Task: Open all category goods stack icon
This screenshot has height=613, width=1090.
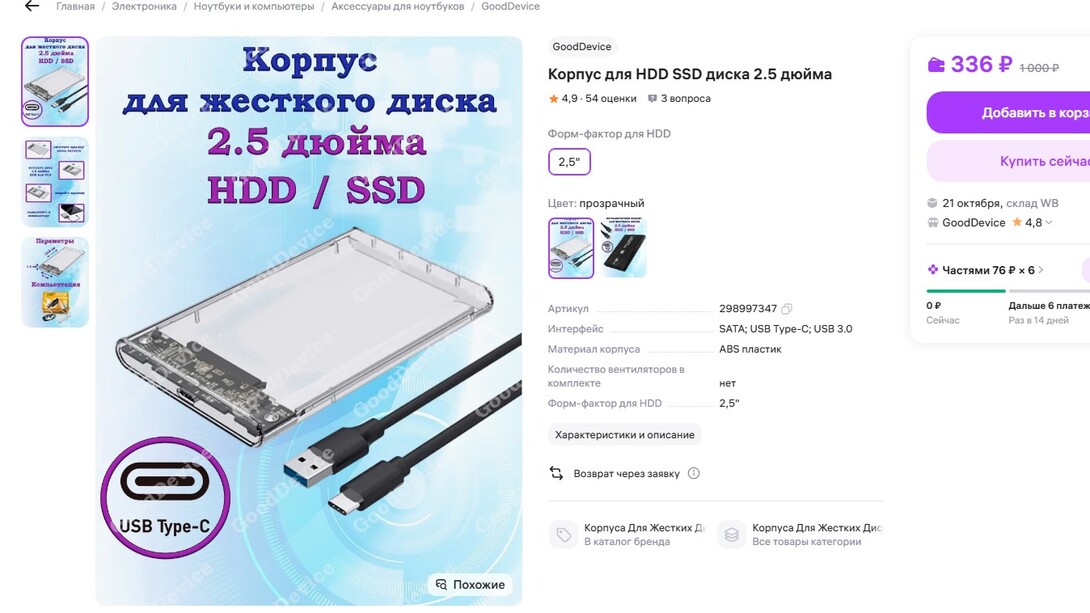Action: pyautogui.click(x=731, y=534)
